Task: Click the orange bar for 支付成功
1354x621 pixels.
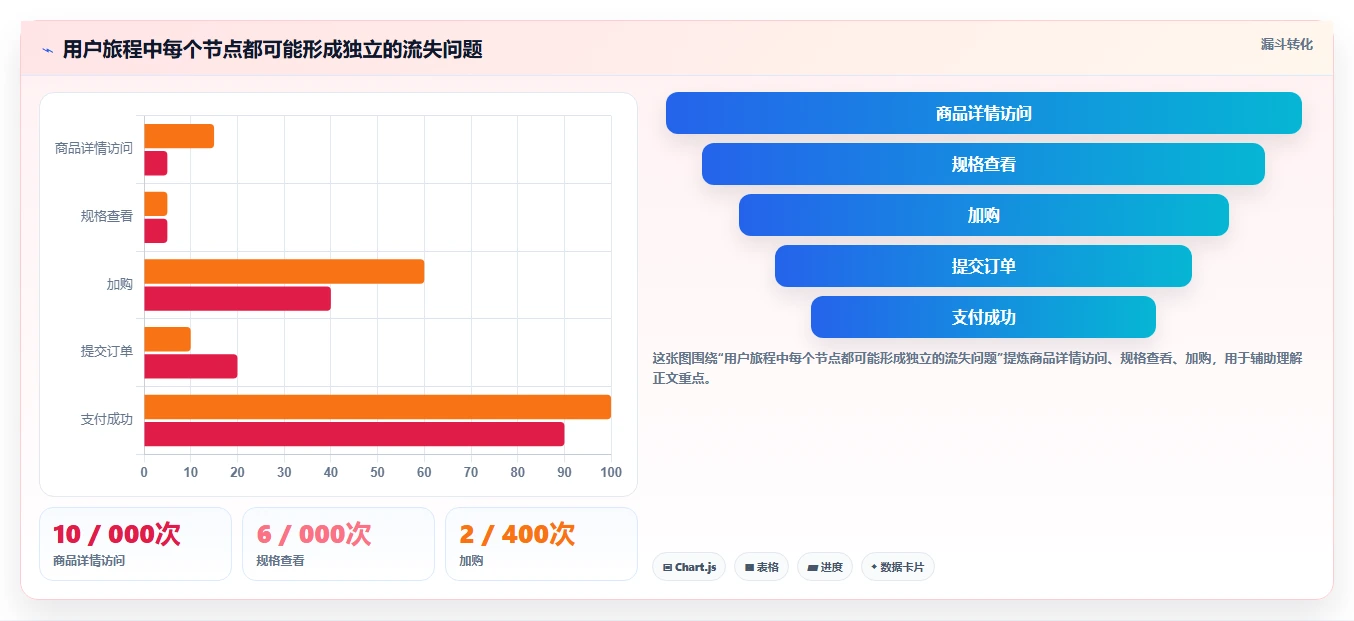Action: point(378,407)
